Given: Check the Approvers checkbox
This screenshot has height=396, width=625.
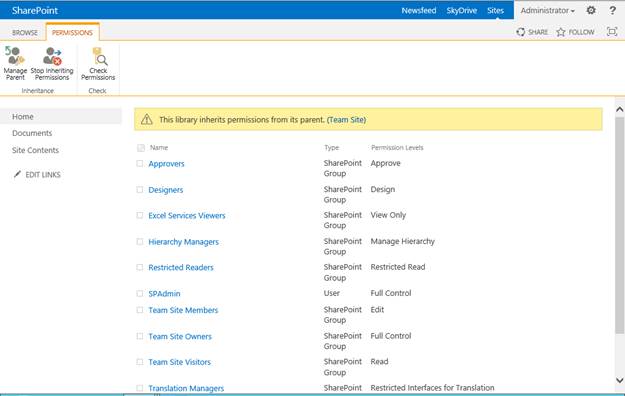Looking at the screenshot, I should 140,164.
